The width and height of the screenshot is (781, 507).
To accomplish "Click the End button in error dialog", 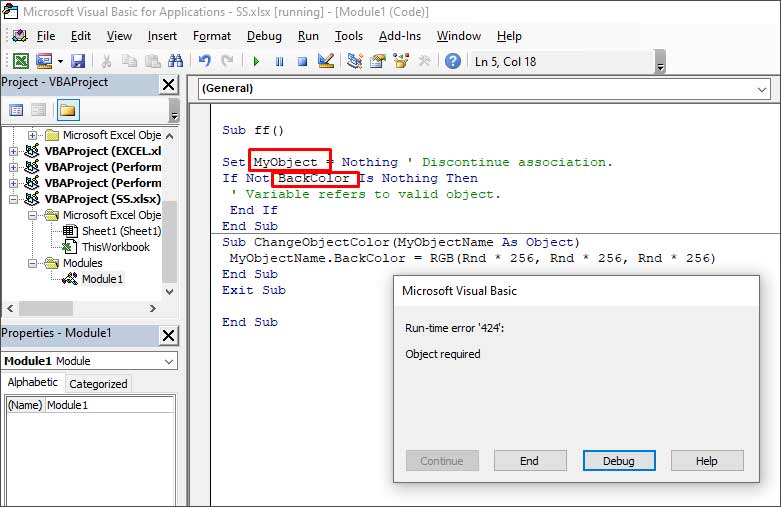I will tap(529, 461).
